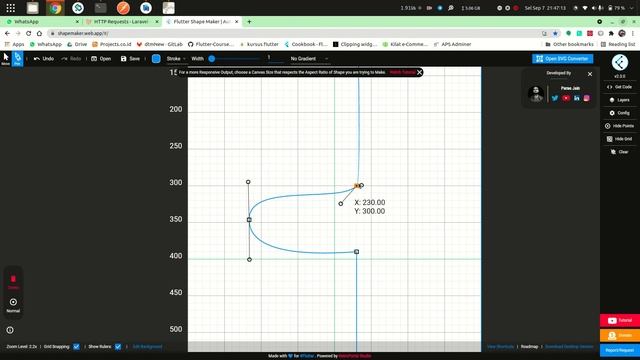Open the Layers panel
Viewport: 640px width, 360px height.
coord(620,100)
